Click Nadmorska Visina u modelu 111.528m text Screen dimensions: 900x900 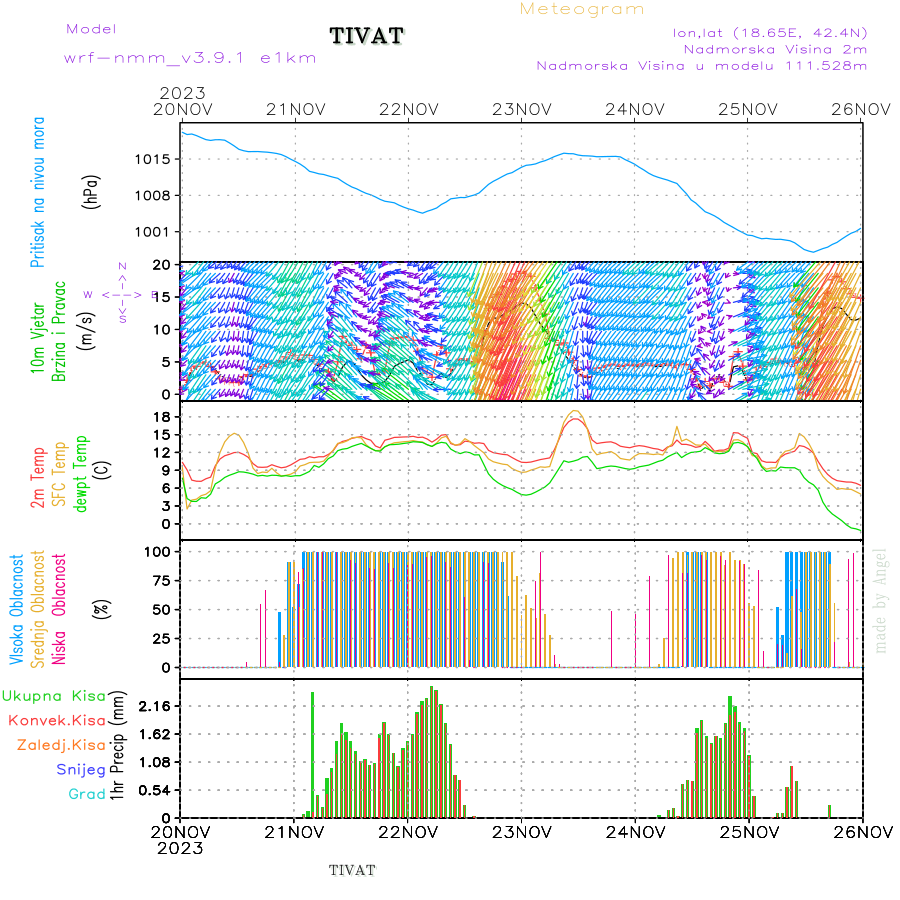(x=701, y=66)
